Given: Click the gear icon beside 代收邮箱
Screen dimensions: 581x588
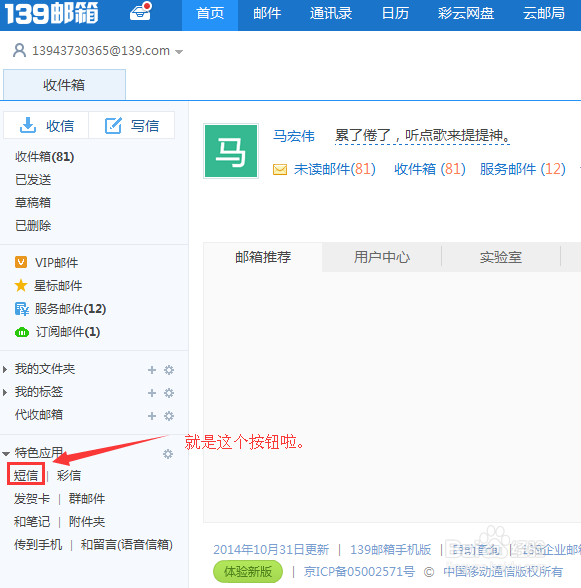Looking at the screenshot, I should 169,416.
